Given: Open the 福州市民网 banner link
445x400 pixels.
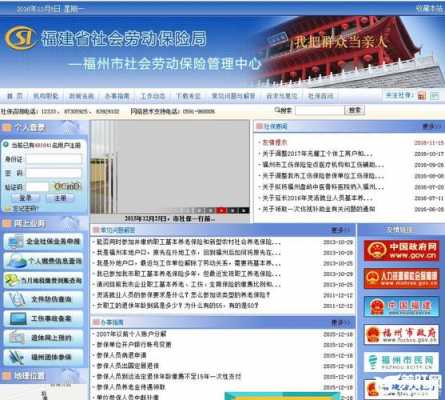Looking at the screenshot, I should coord(401,362).
